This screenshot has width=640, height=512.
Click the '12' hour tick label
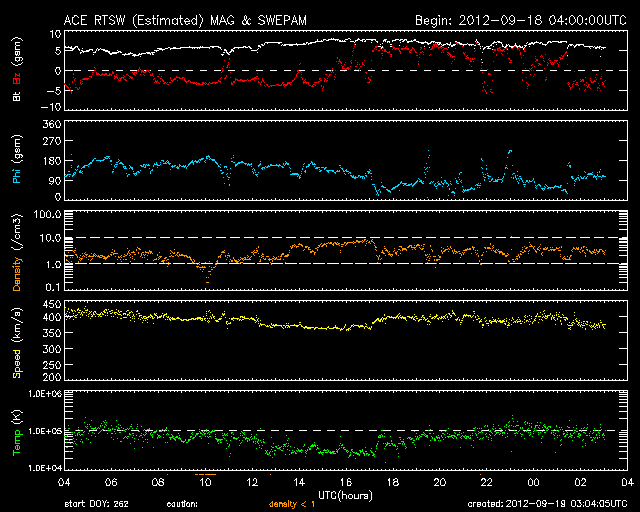(x=252, y=483)
